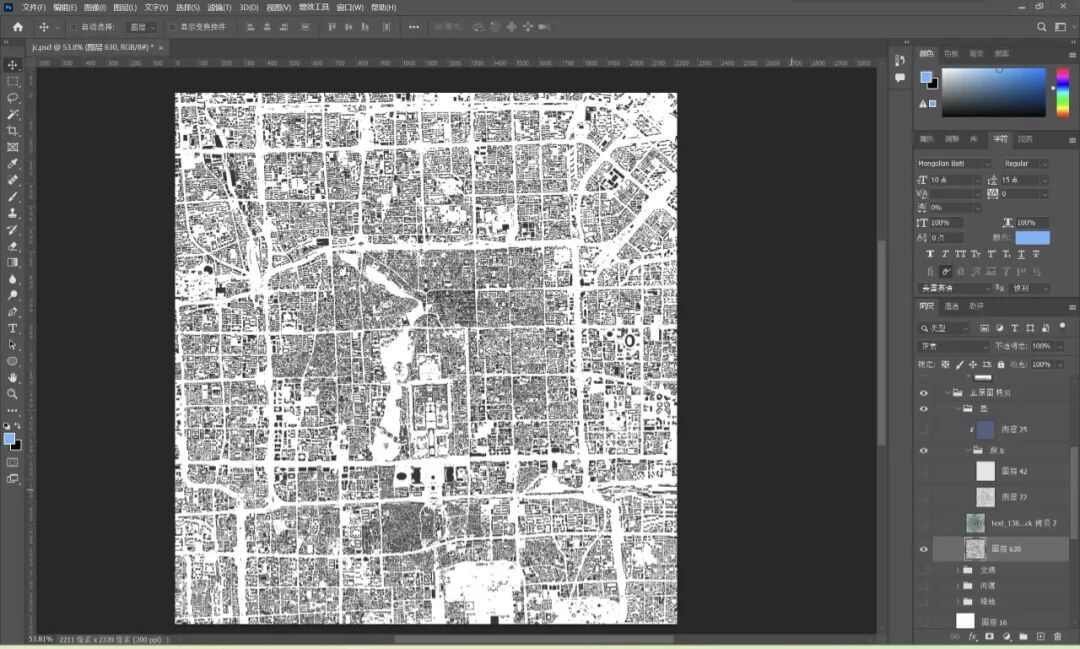Select the Gradient tool
Viewport: 1080px width, 649px height.
pyautogui.click(x=12, y=262)
